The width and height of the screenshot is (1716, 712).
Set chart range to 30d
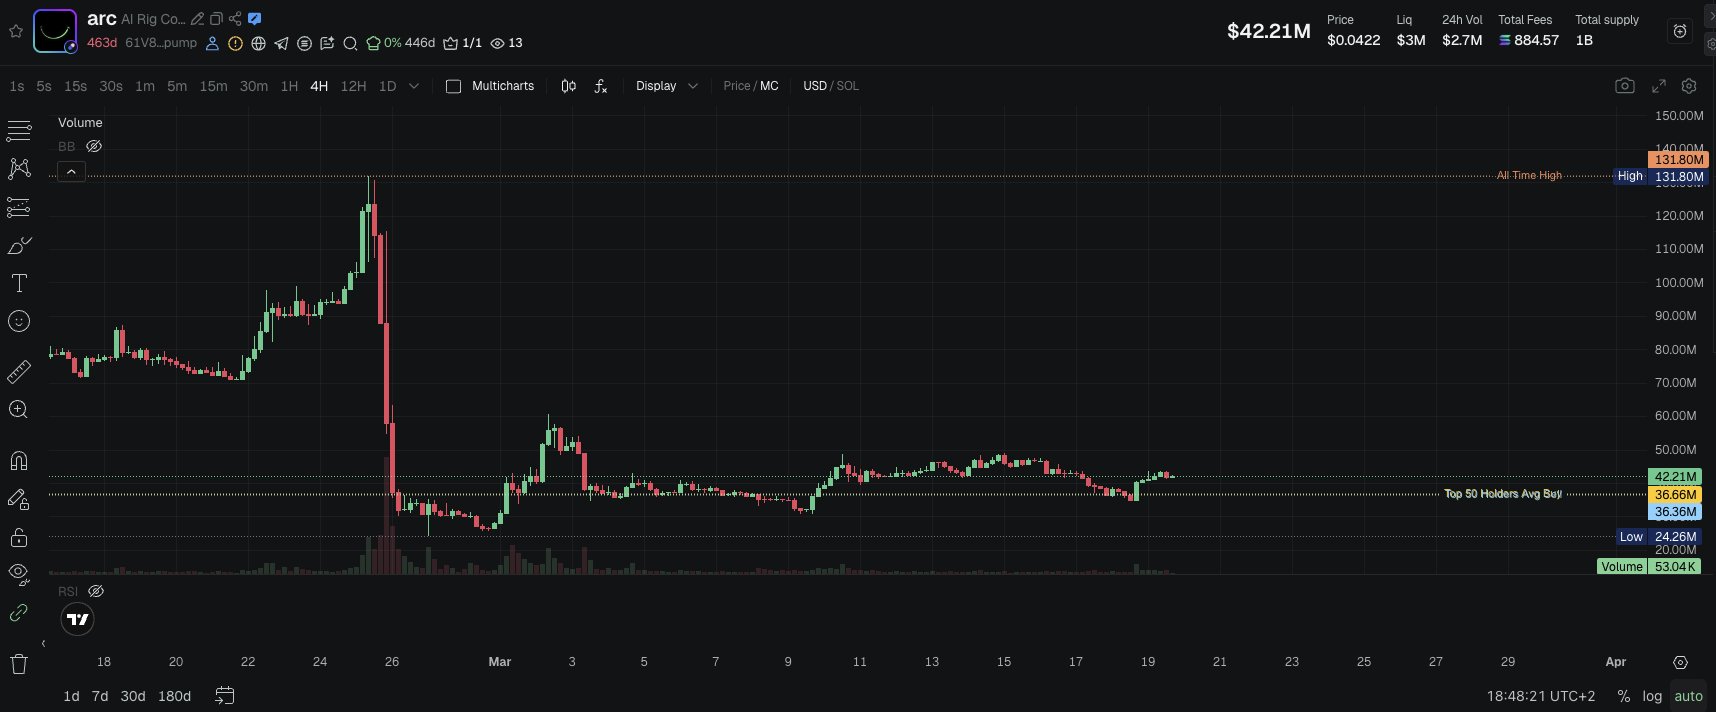pyautogui.click(x=133, y=696)
